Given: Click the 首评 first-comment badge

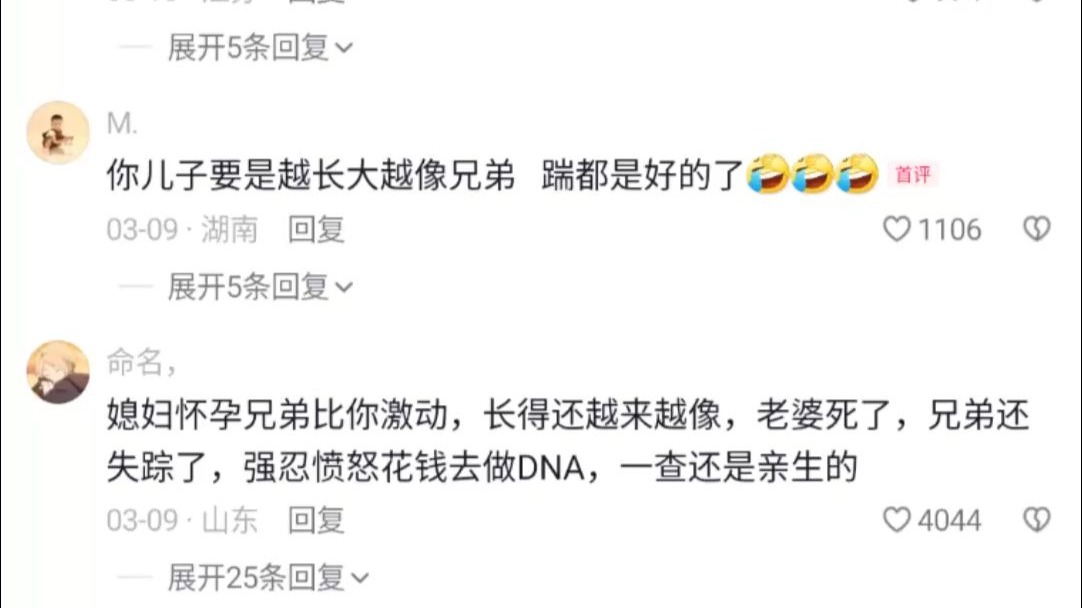Looking at the screenshot, I should coord(912,175).
